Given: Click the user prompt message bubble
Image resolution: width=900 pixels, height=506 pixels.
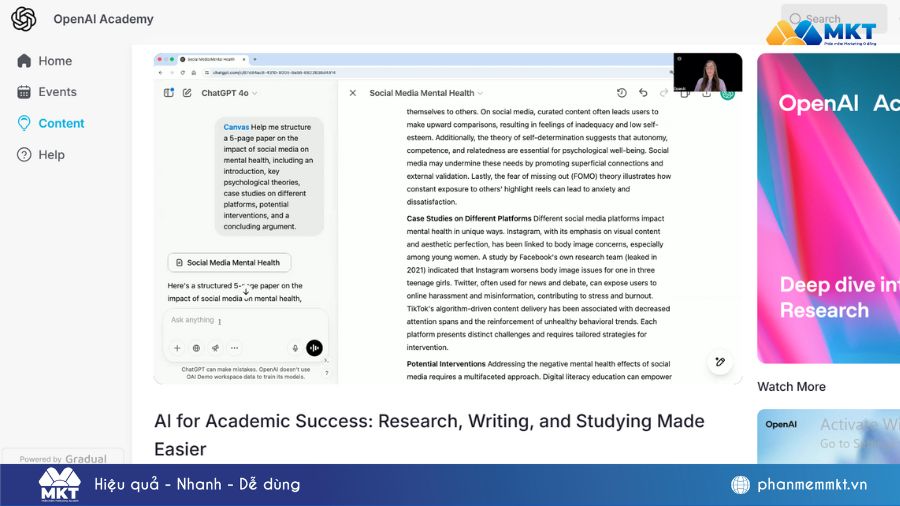Looking at the screenshot, I should point(269,177).
